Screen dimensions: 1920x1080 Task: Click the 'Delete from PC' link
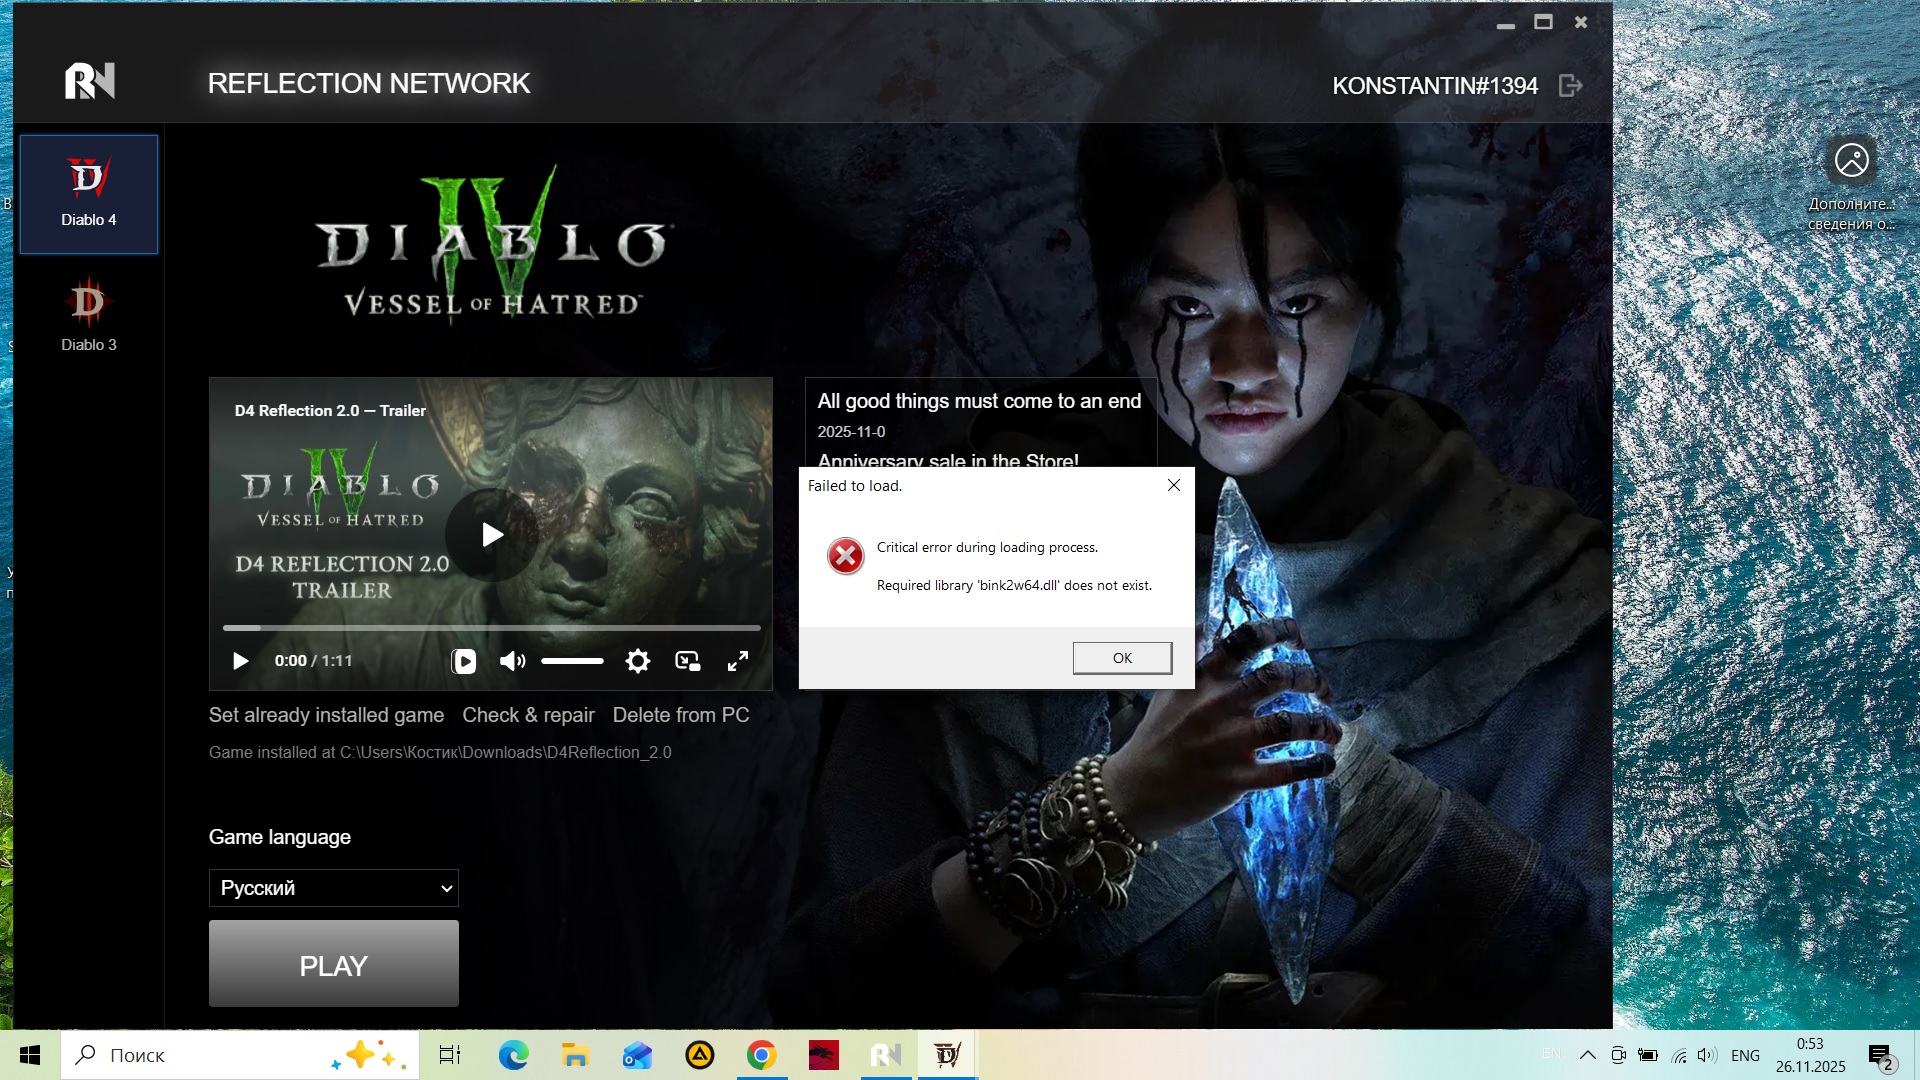[x=680, y=715]
